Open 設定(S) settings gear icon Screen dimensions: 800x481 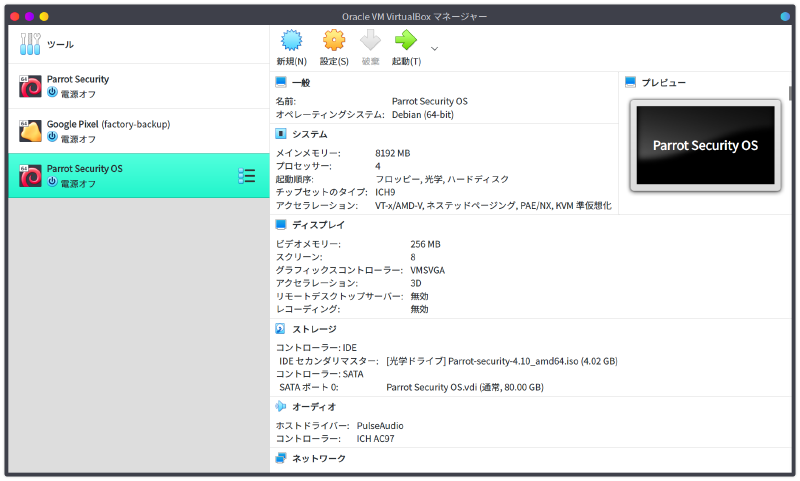click(334, 41)
